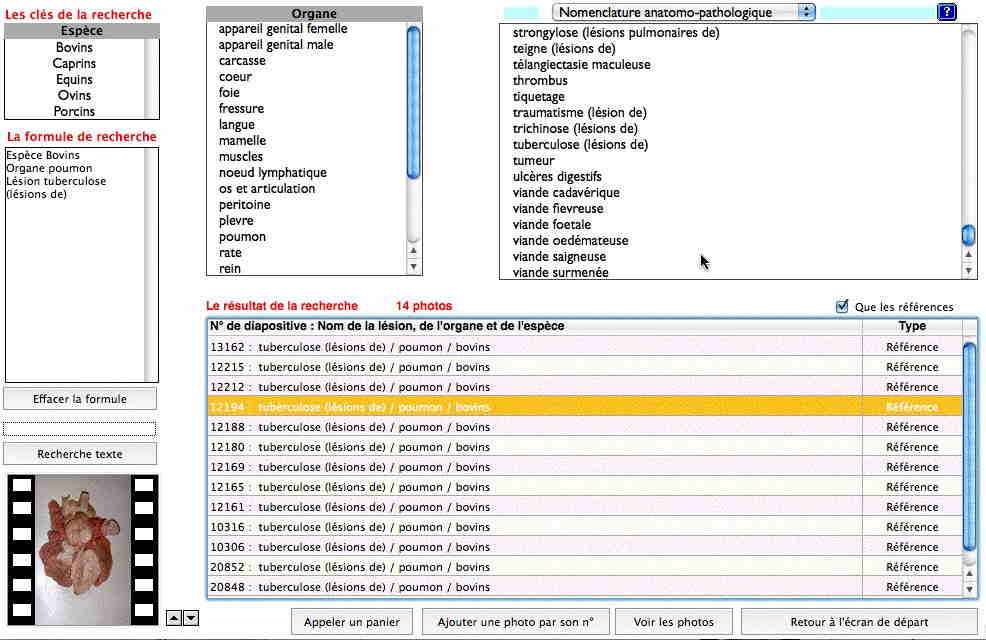The image size is (986, 640).
Task: Click "Appeler un panier"
Action: (351, 621)
